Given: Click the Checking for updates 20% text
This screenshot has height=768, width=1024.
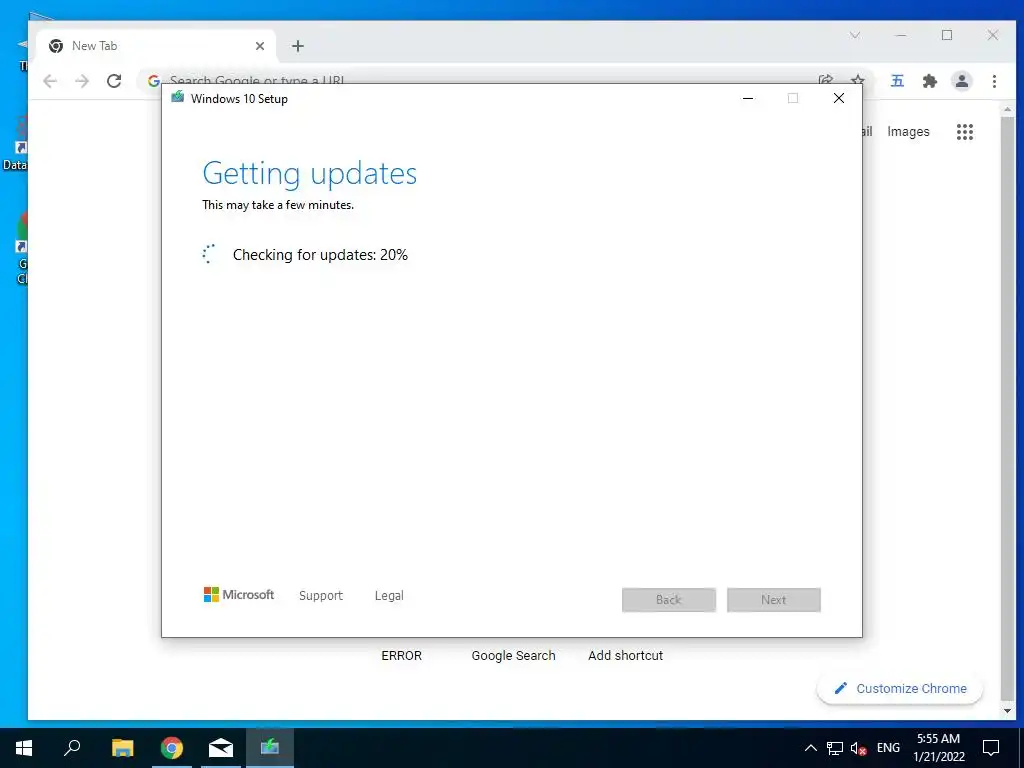Looking at the screenshot, I should coord(320,255).
